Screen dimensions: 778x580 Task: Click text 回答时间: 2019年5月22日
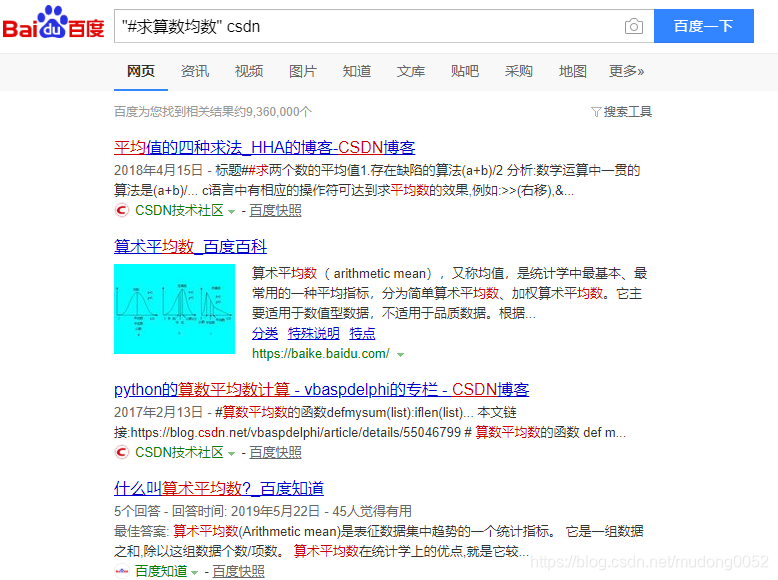pyautogui.click(x=246, y=511)
